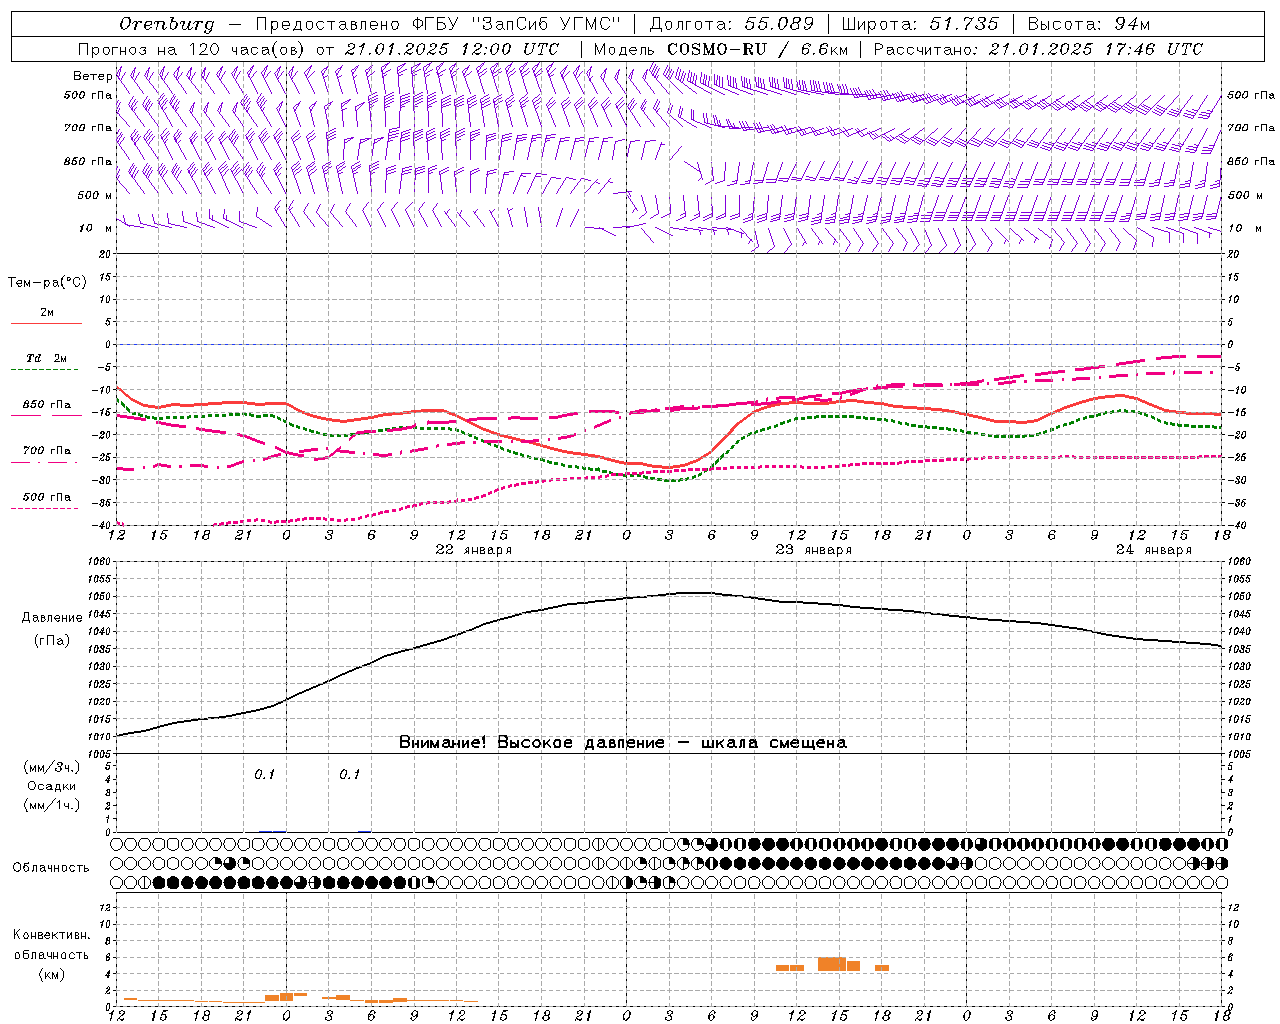Viewport: 1280px width, 1024px height.
Task: Click the tallest orange convective cloud bar
Action: (831, 964)
